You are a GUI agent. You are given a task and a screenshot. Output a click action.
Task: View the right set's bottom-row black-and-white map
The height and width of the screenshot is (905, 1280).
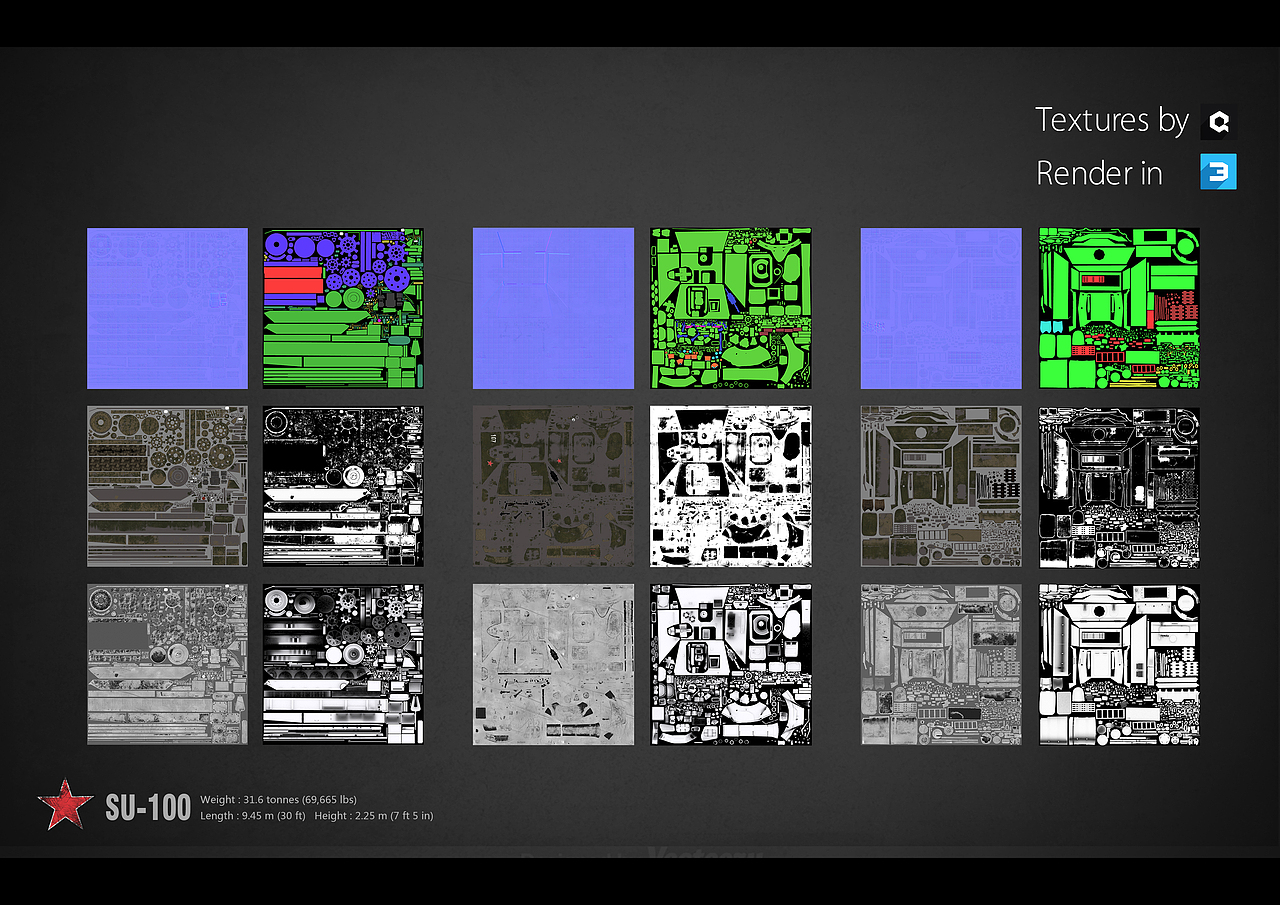[1119, 664]
